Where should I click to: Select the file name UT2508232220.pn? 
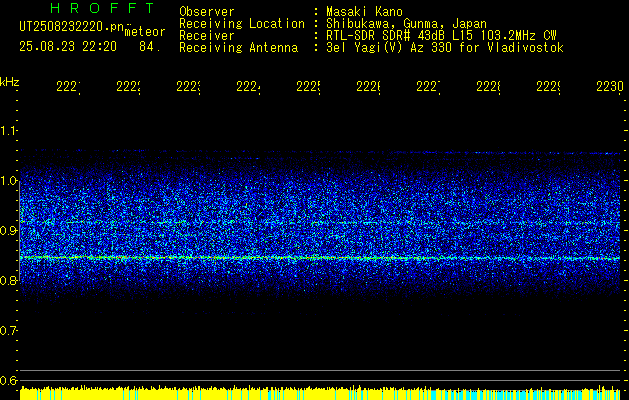[x=71, y=27]
